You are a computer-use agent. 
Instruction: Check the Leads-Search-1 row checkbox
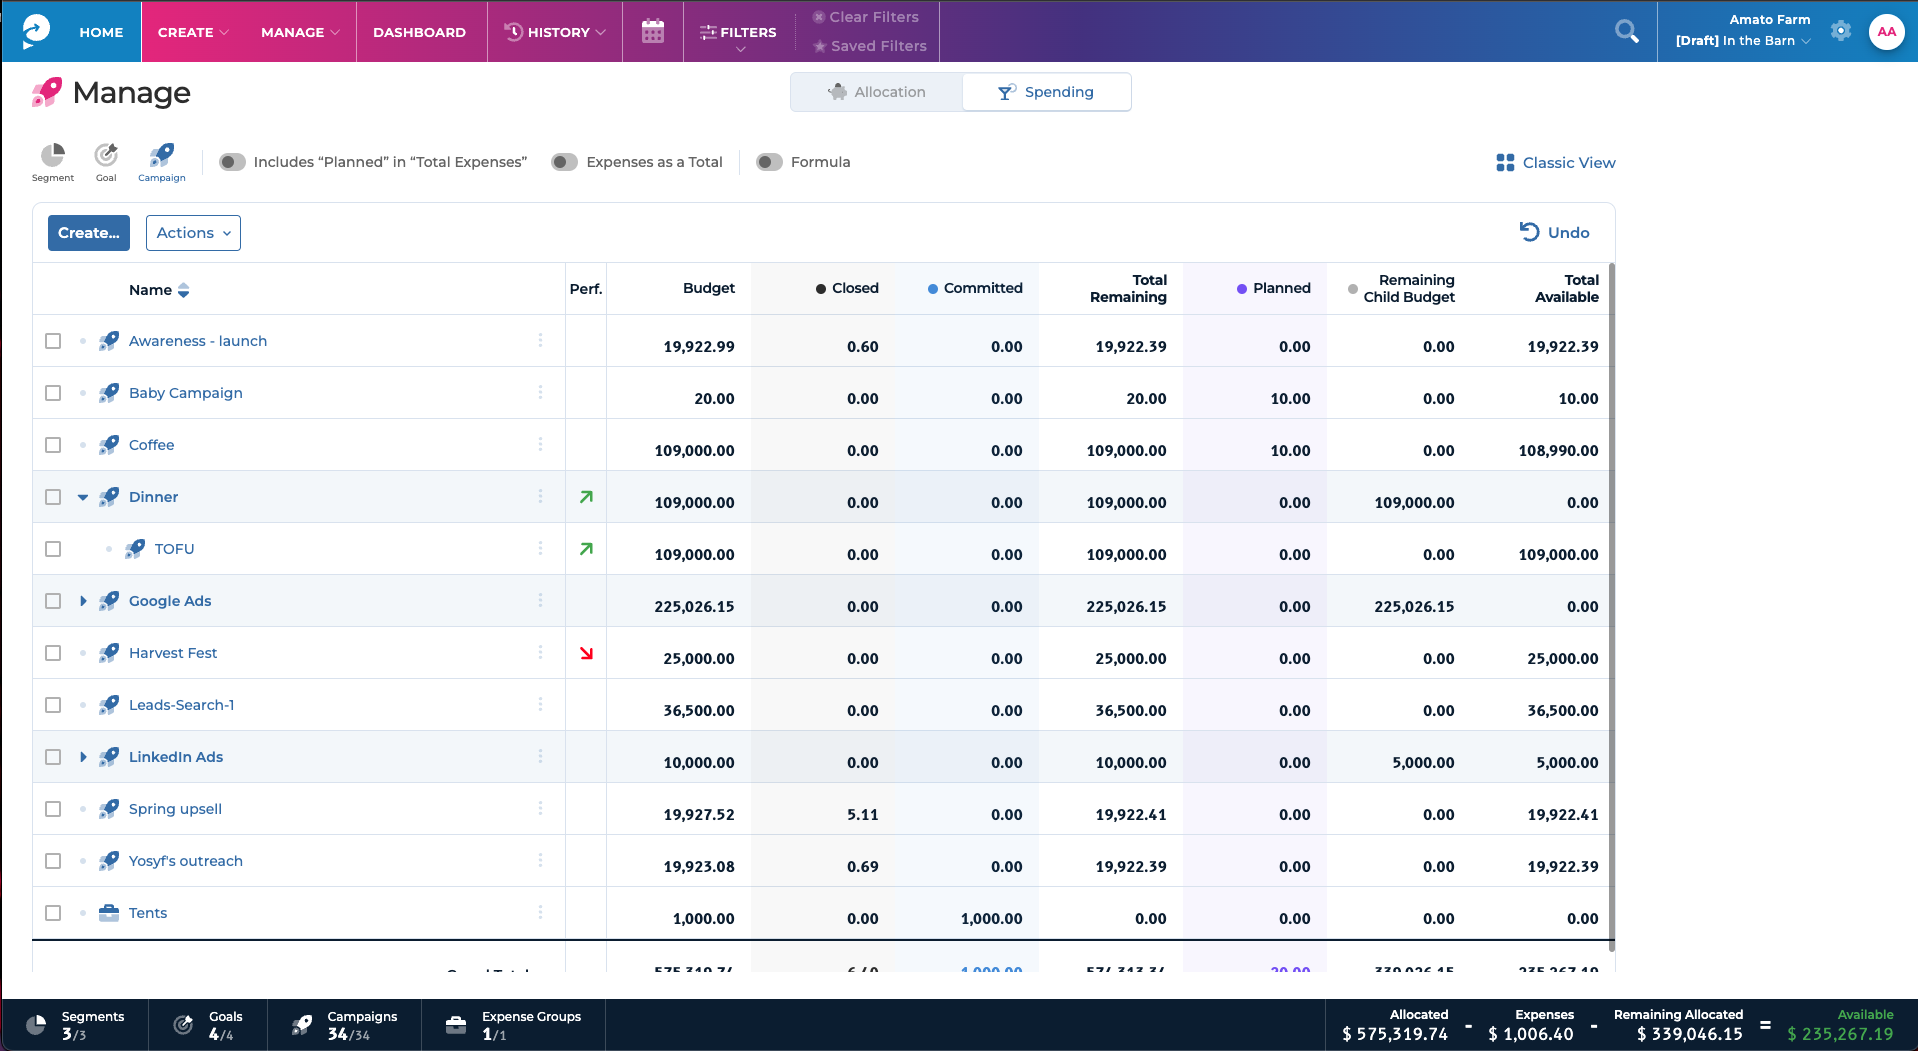[x=53, y=705]
